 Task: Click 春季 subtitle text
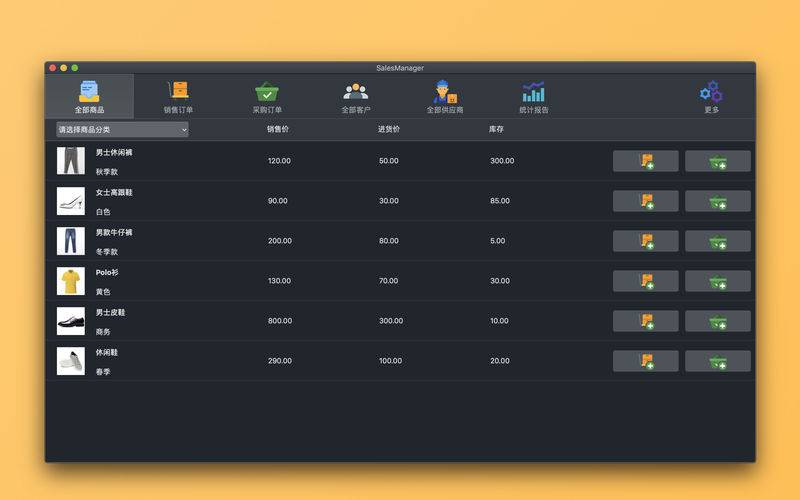pos(103,372)
